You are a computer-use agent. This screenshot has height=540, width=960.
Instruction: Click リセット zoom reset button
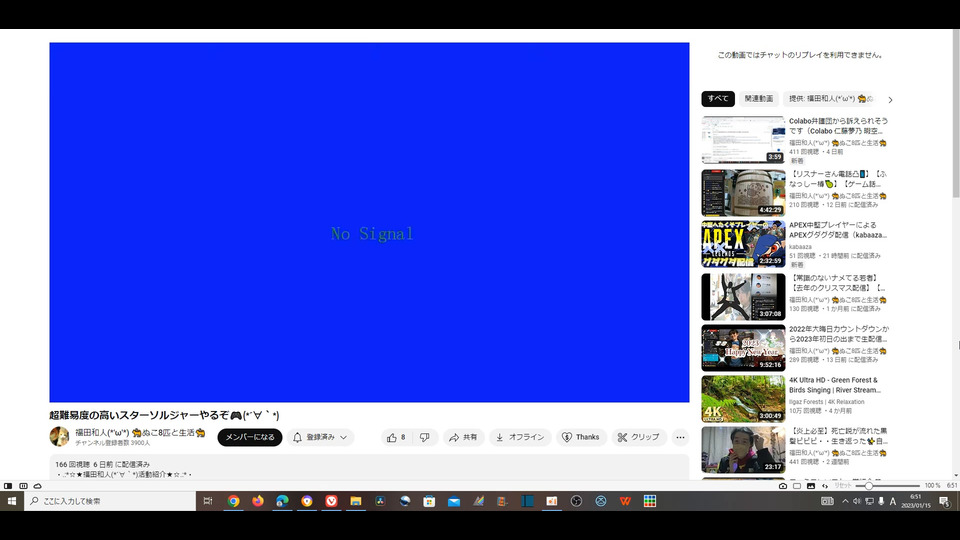[x=843, y=486]
